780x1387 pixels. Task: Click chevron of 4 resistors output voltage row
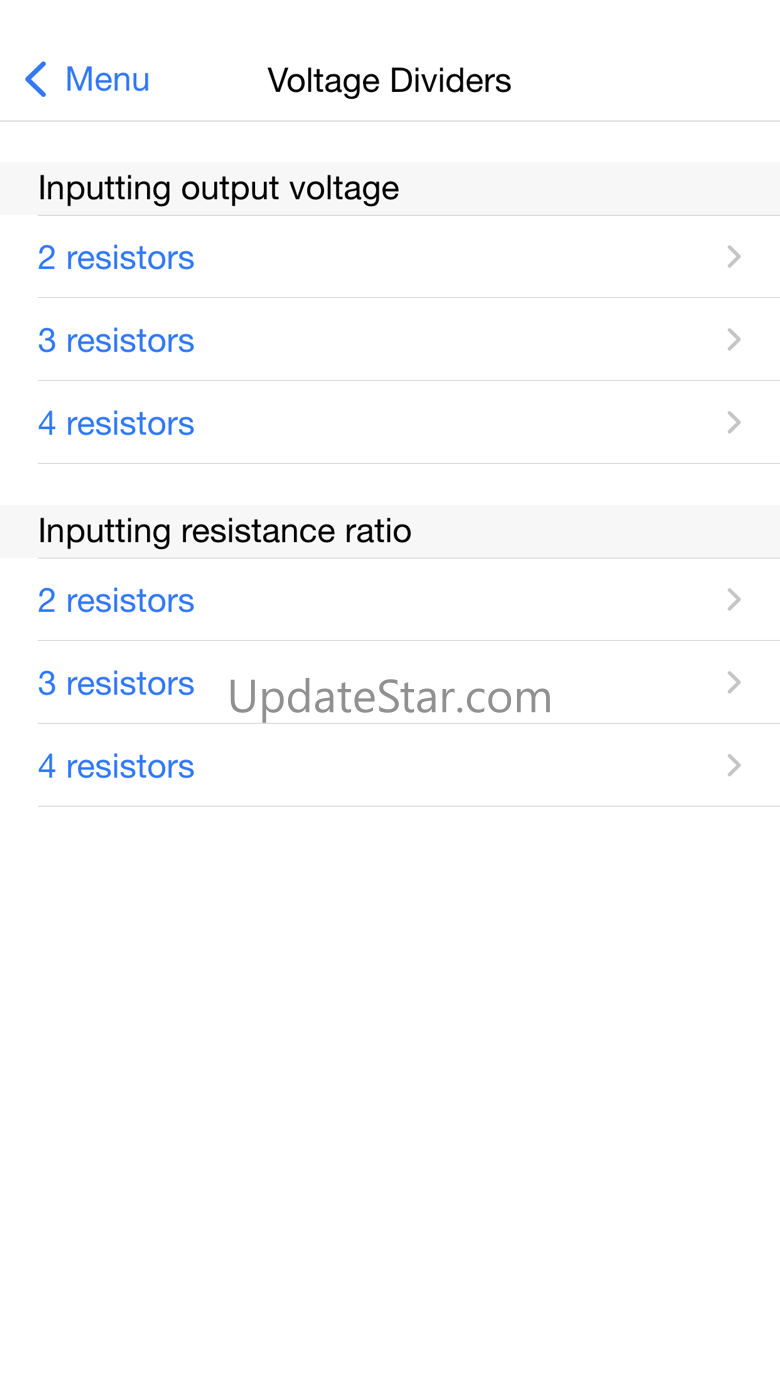734,423
